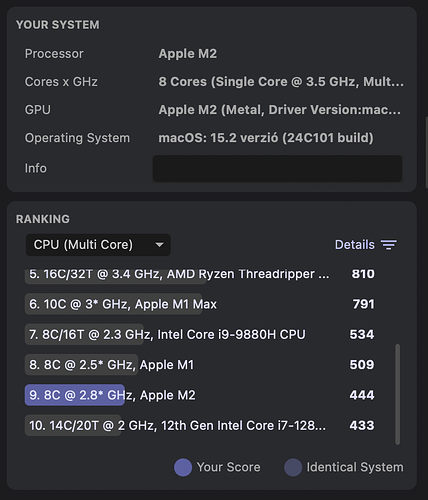This screenshot has width=428, height=500.
Task: Open the CPU (Multi Core) ranking dropdown
Action: click(x=98, y=245)
